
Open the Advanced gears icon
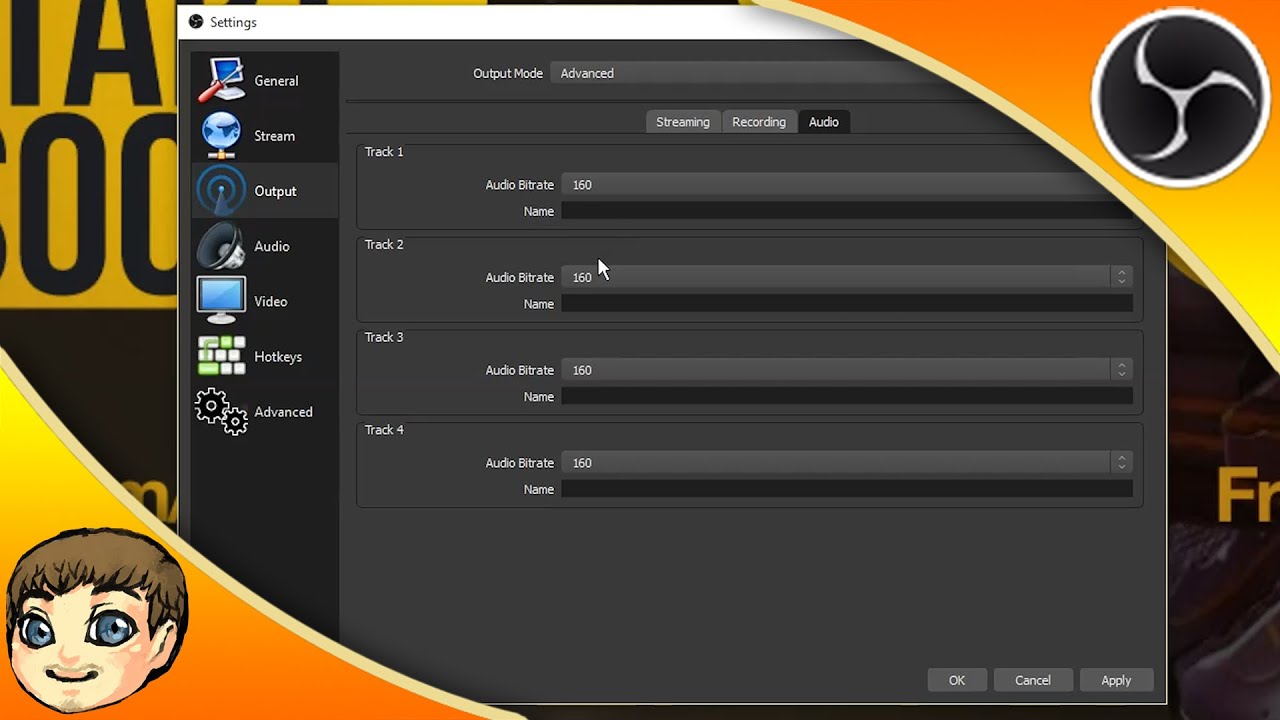pos(221,411)
